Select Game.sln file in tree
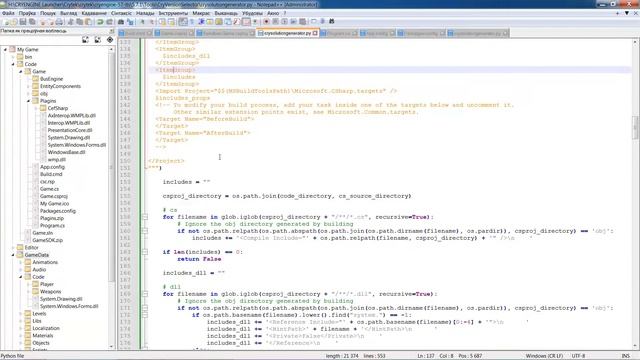 (42, 233)
